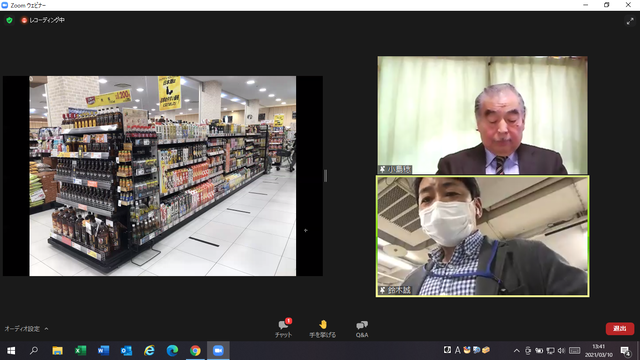Screen dimensions: 640x360
Task: Open Microsoft Edge from taskbar
Action: [x=172, y=351]
